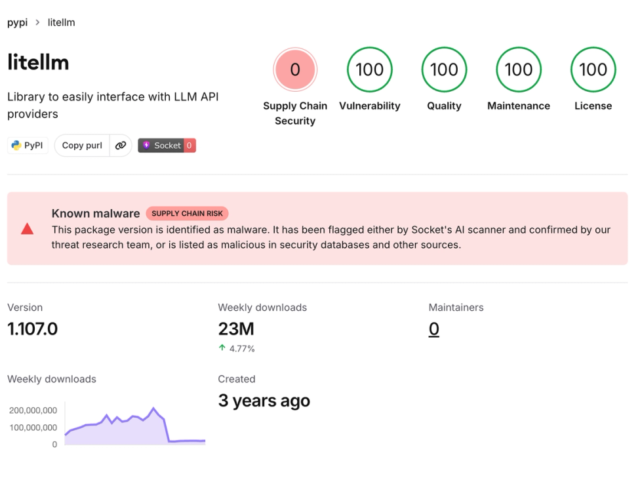Open the Socket score badge

click(x=167, y=145)
